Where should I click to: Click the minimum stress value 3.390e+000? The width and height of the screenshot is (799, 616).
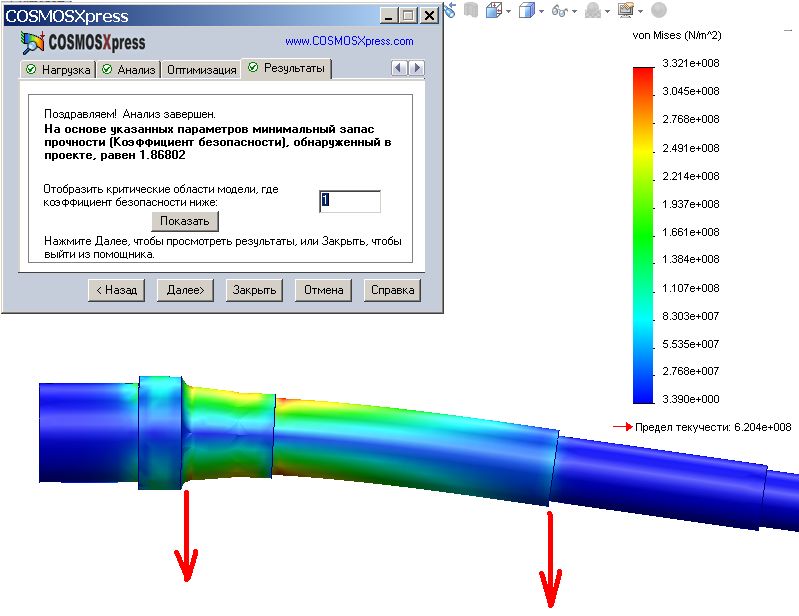(690, 399)
